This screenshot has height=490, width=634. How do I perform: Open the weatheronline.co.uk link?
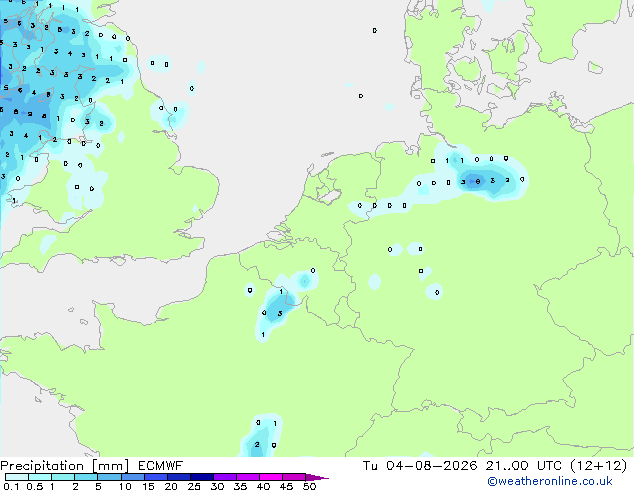pos(550,481)
